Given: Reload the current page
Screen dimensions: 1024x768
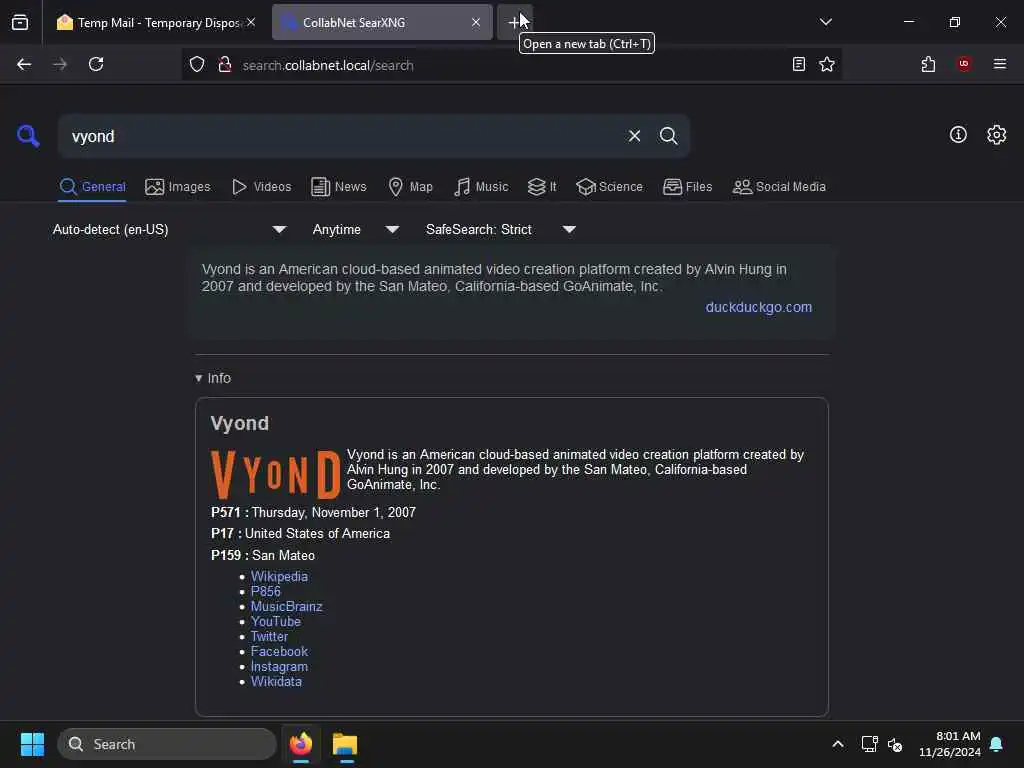Looking at the screenshot, I should [96, 64].
